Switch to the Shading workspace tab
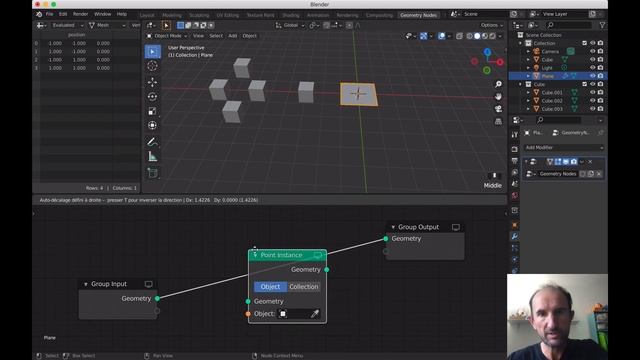The image size is (640, 360). (x=291, y=15)
